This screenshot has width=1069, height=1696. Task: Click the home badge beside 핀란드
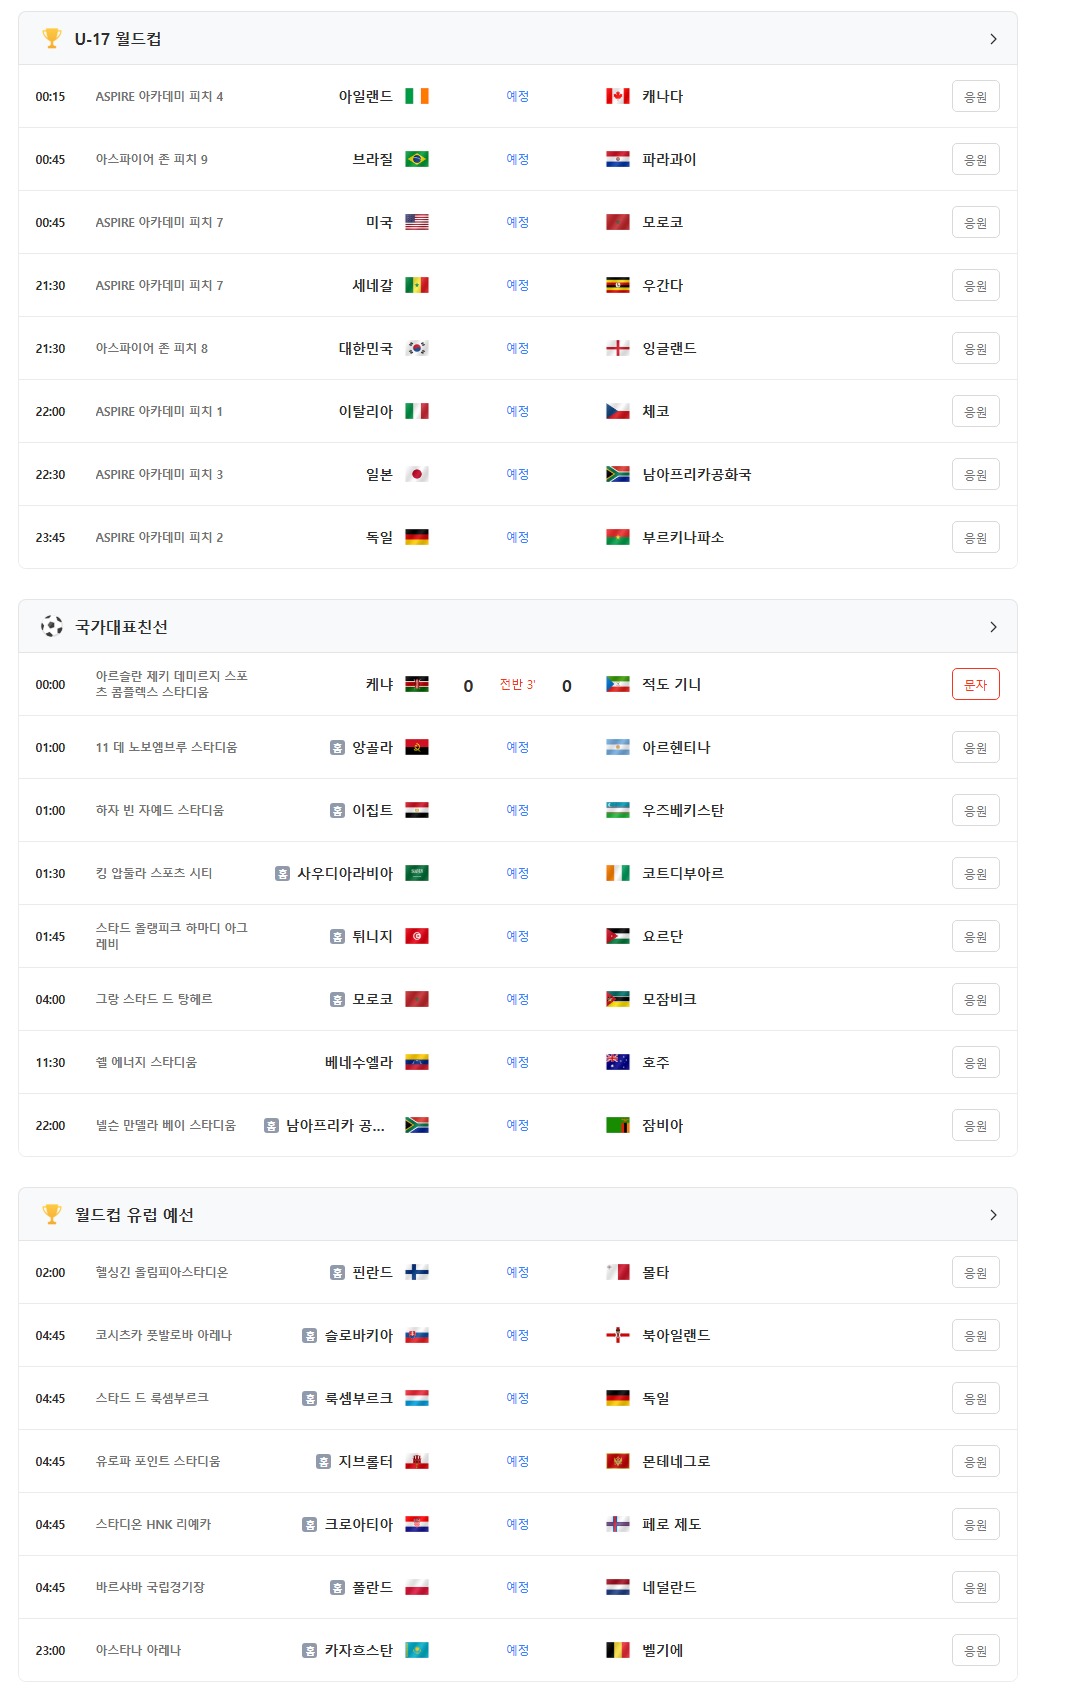[x=337, y=1272]
